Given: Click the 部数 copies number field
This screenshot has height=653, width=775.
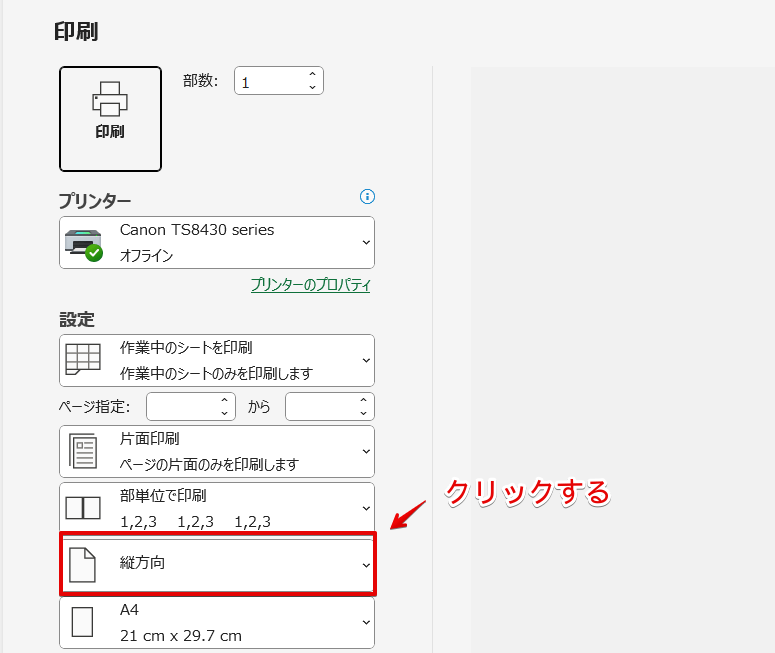Looking at the screenshot, I should coord(279,81).
